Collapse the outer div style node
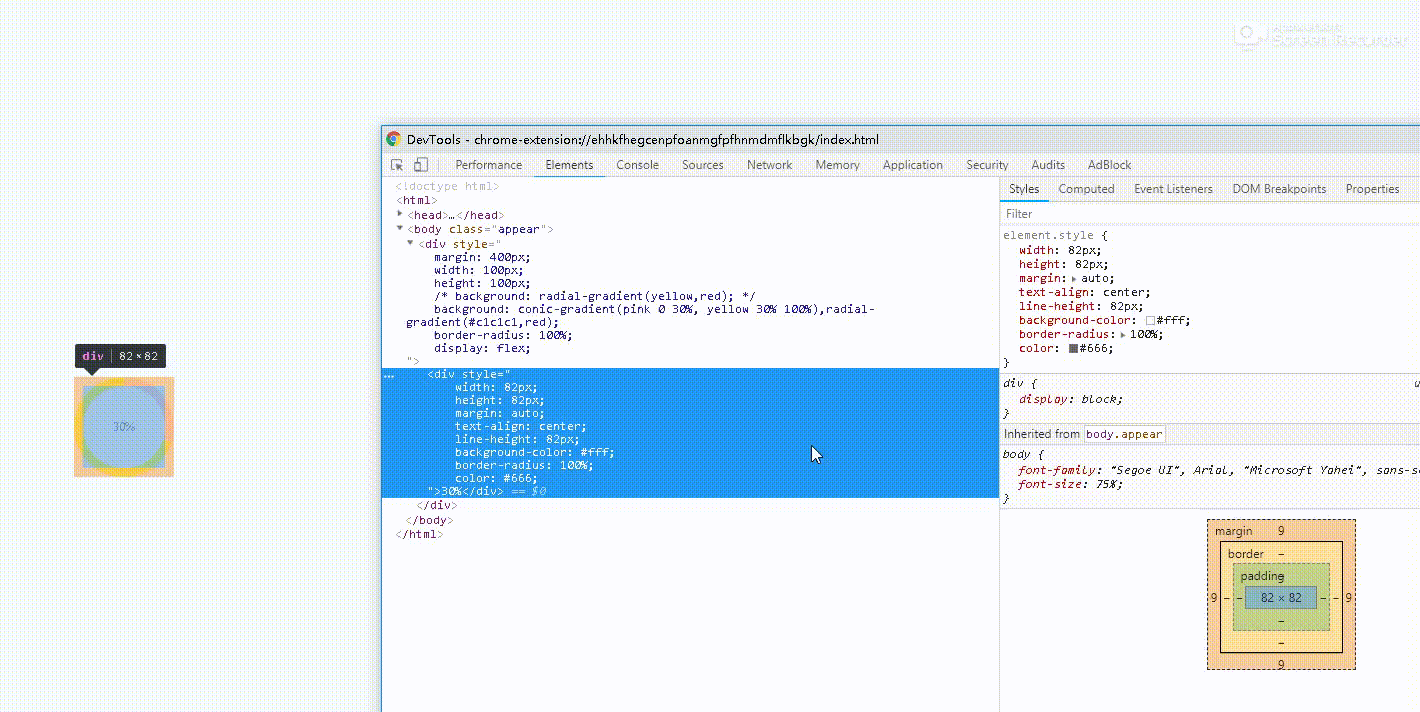This screenshot has width=1420, height=712. [411, 243]
